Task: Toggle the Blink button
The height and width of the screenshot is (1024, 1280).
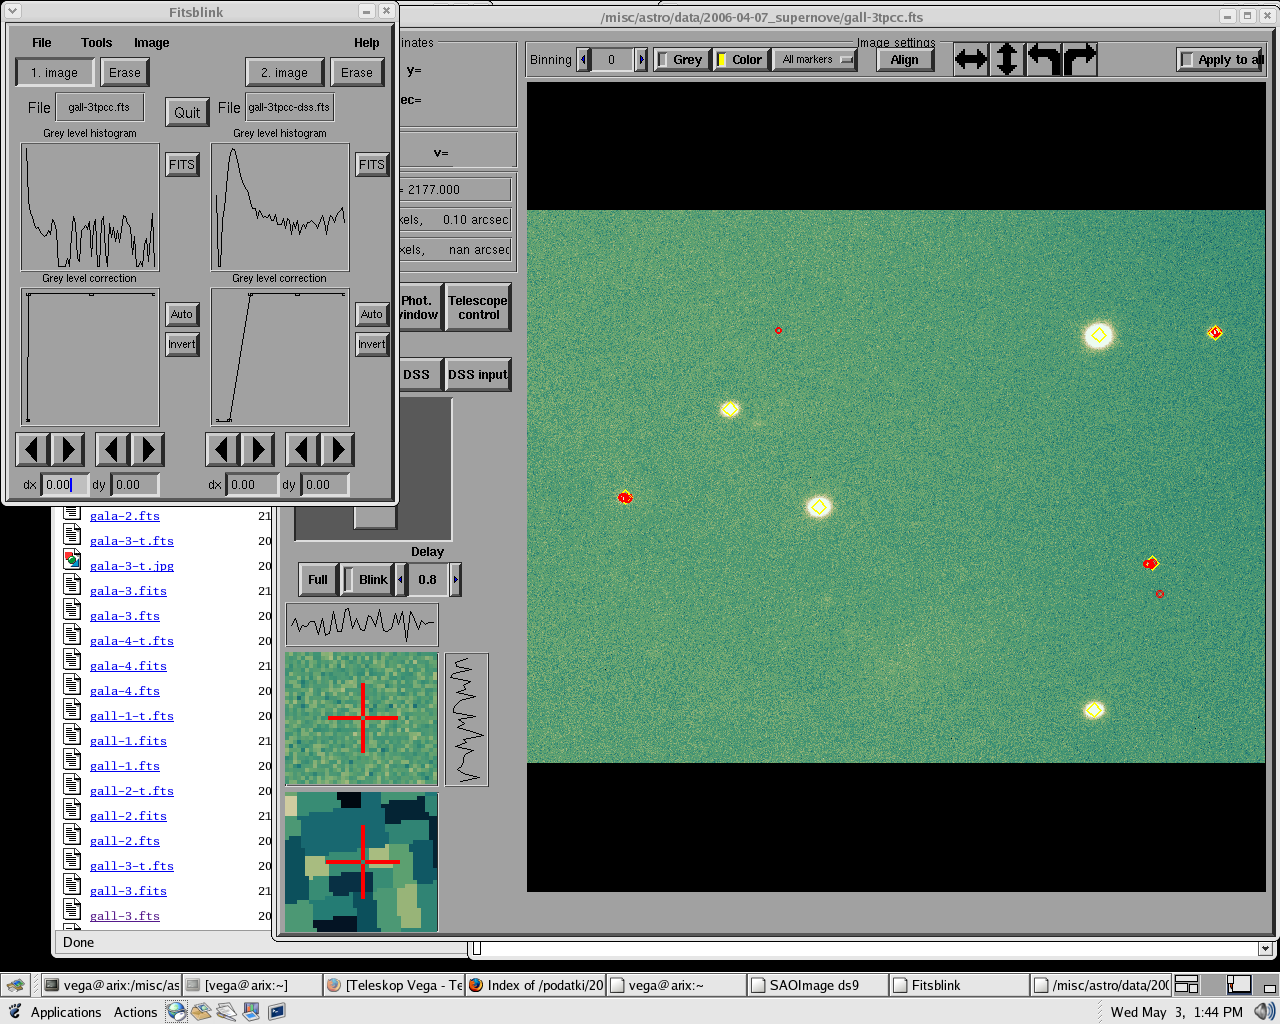Action: click(x=367, y=580)
